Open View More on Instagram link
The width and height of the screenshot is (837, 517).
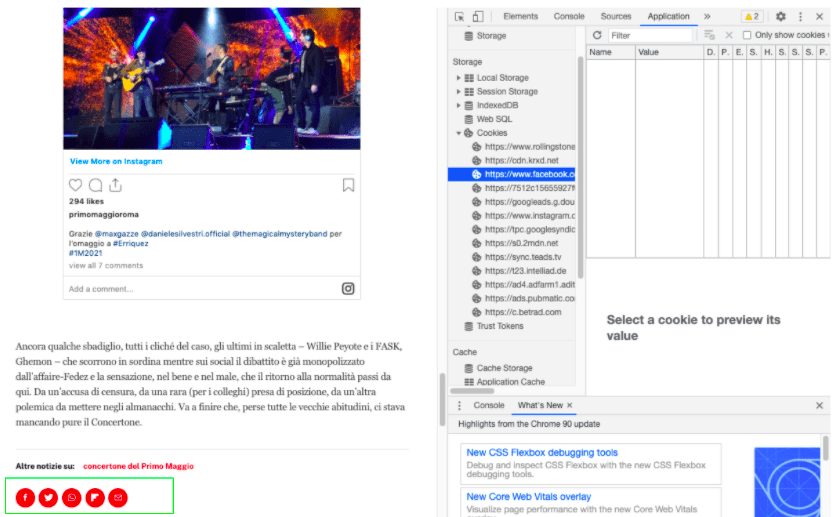116,161
